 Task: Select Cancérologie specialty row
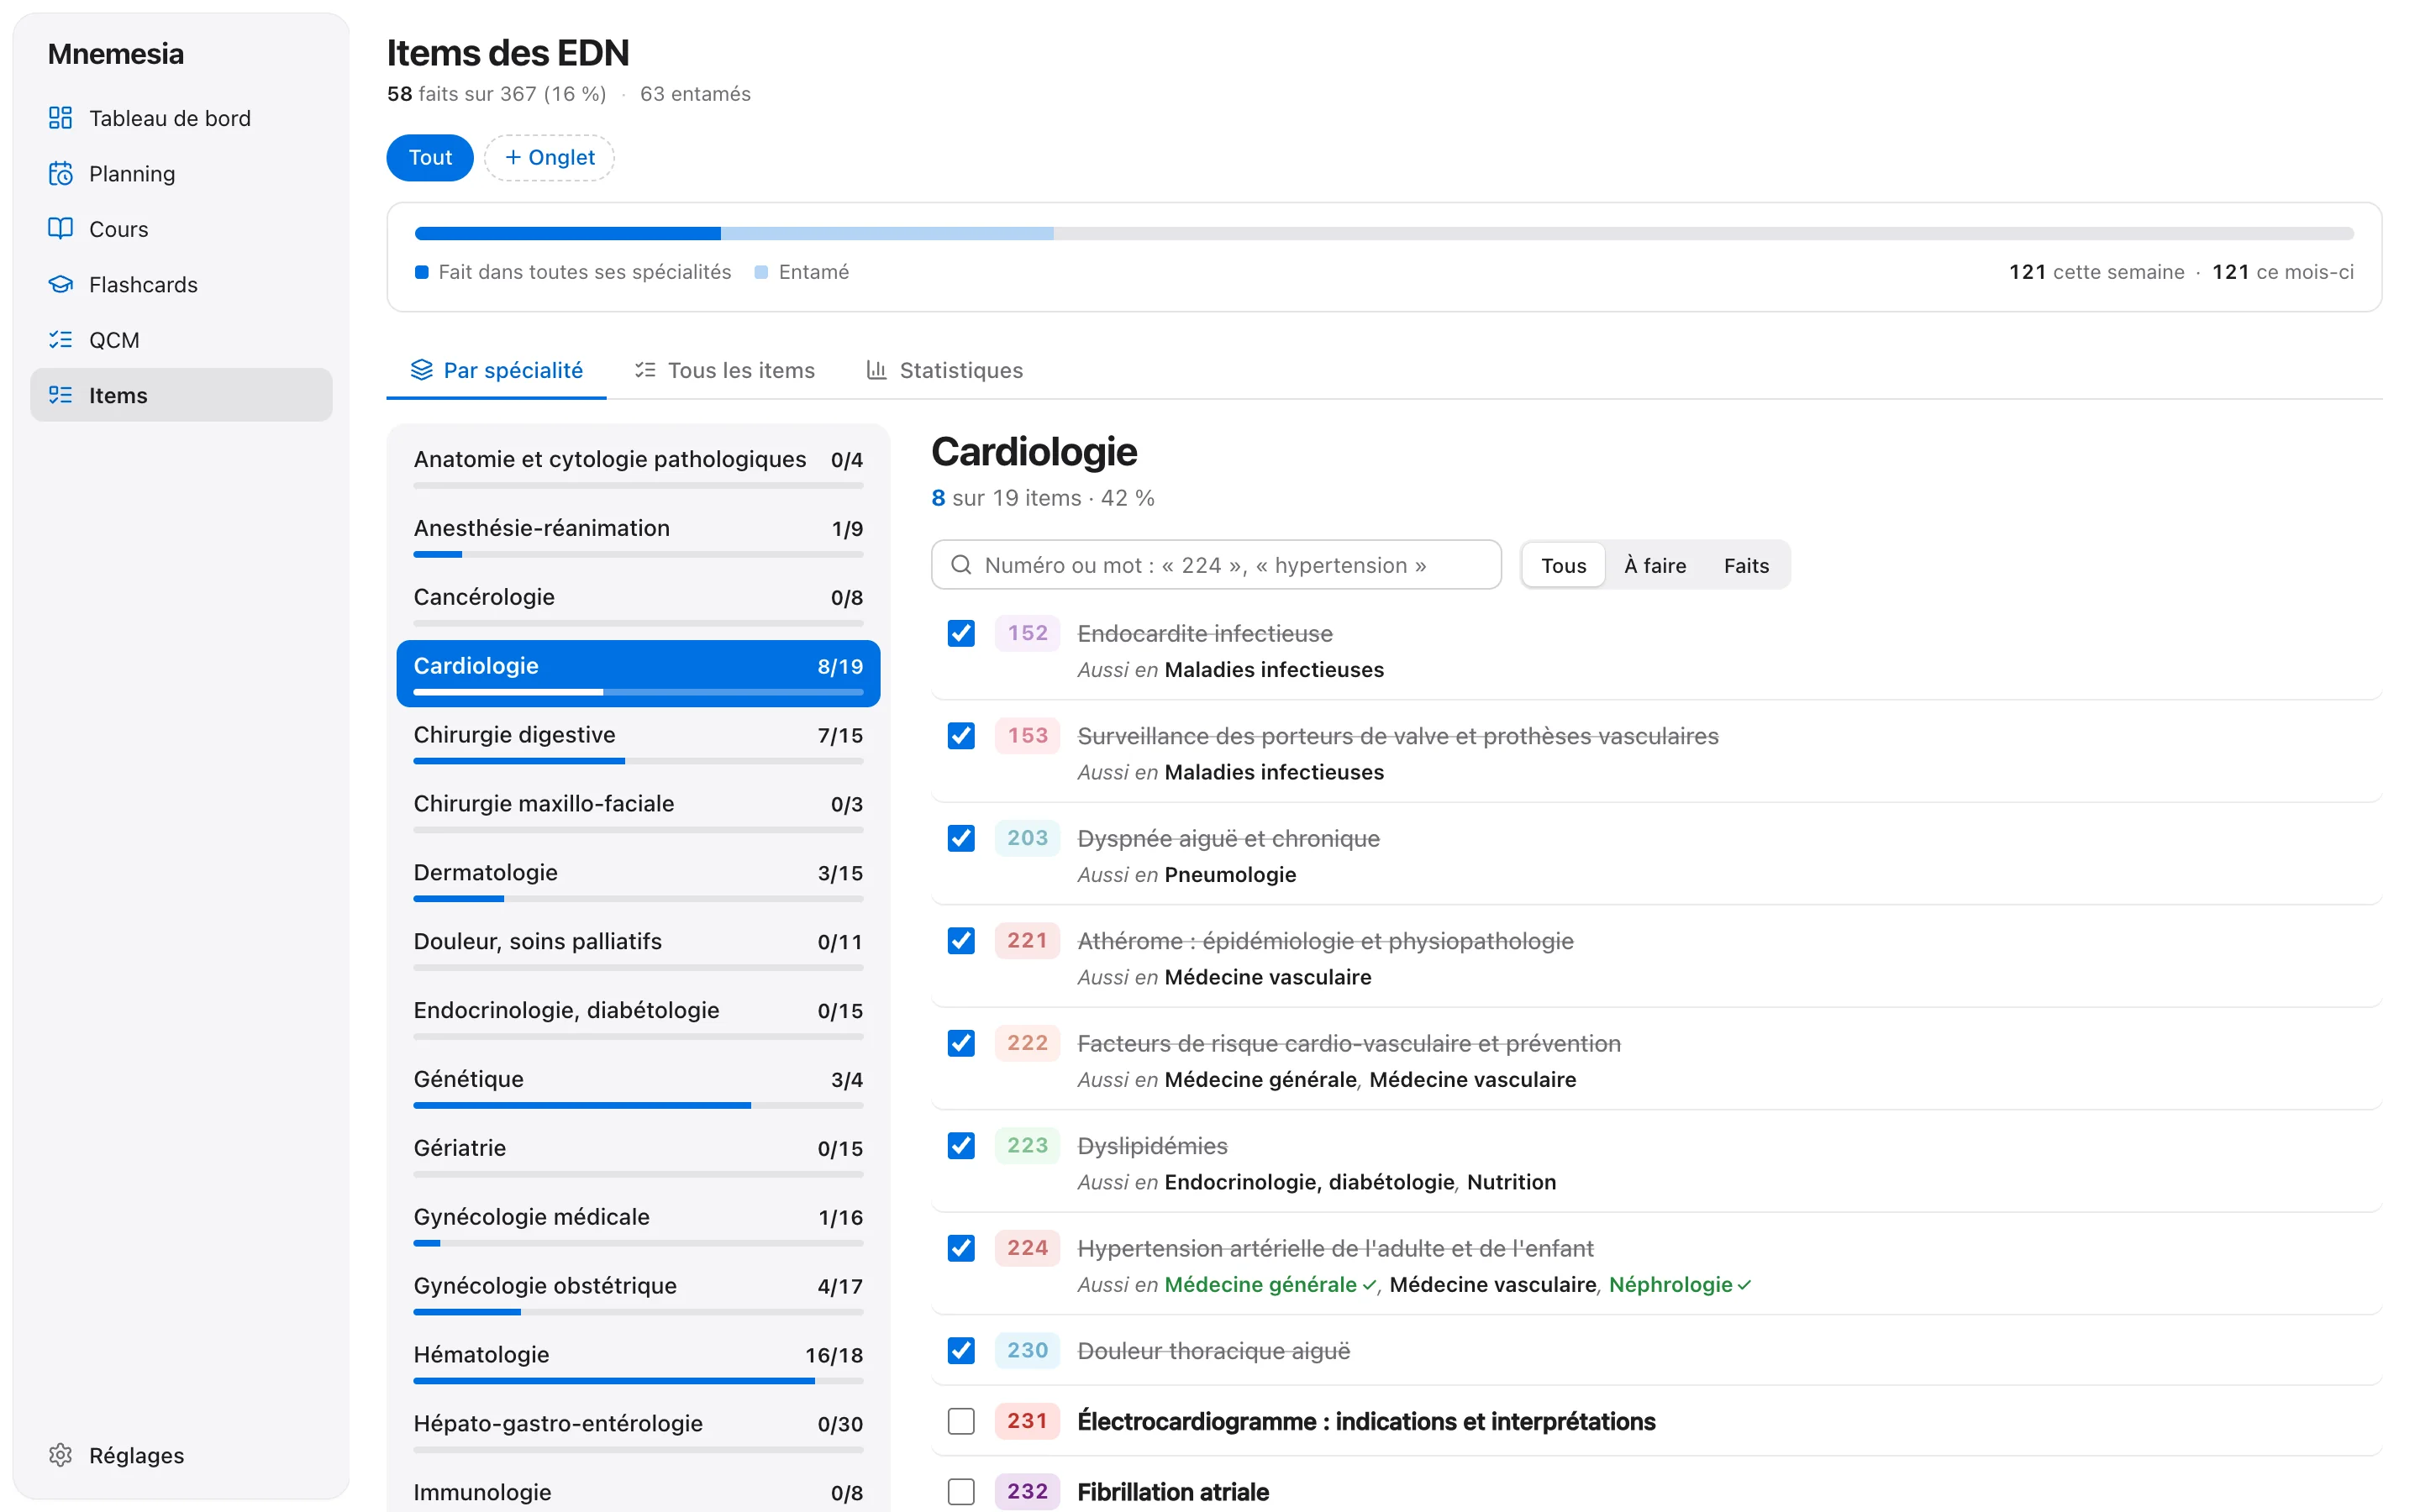click(638, 605)
